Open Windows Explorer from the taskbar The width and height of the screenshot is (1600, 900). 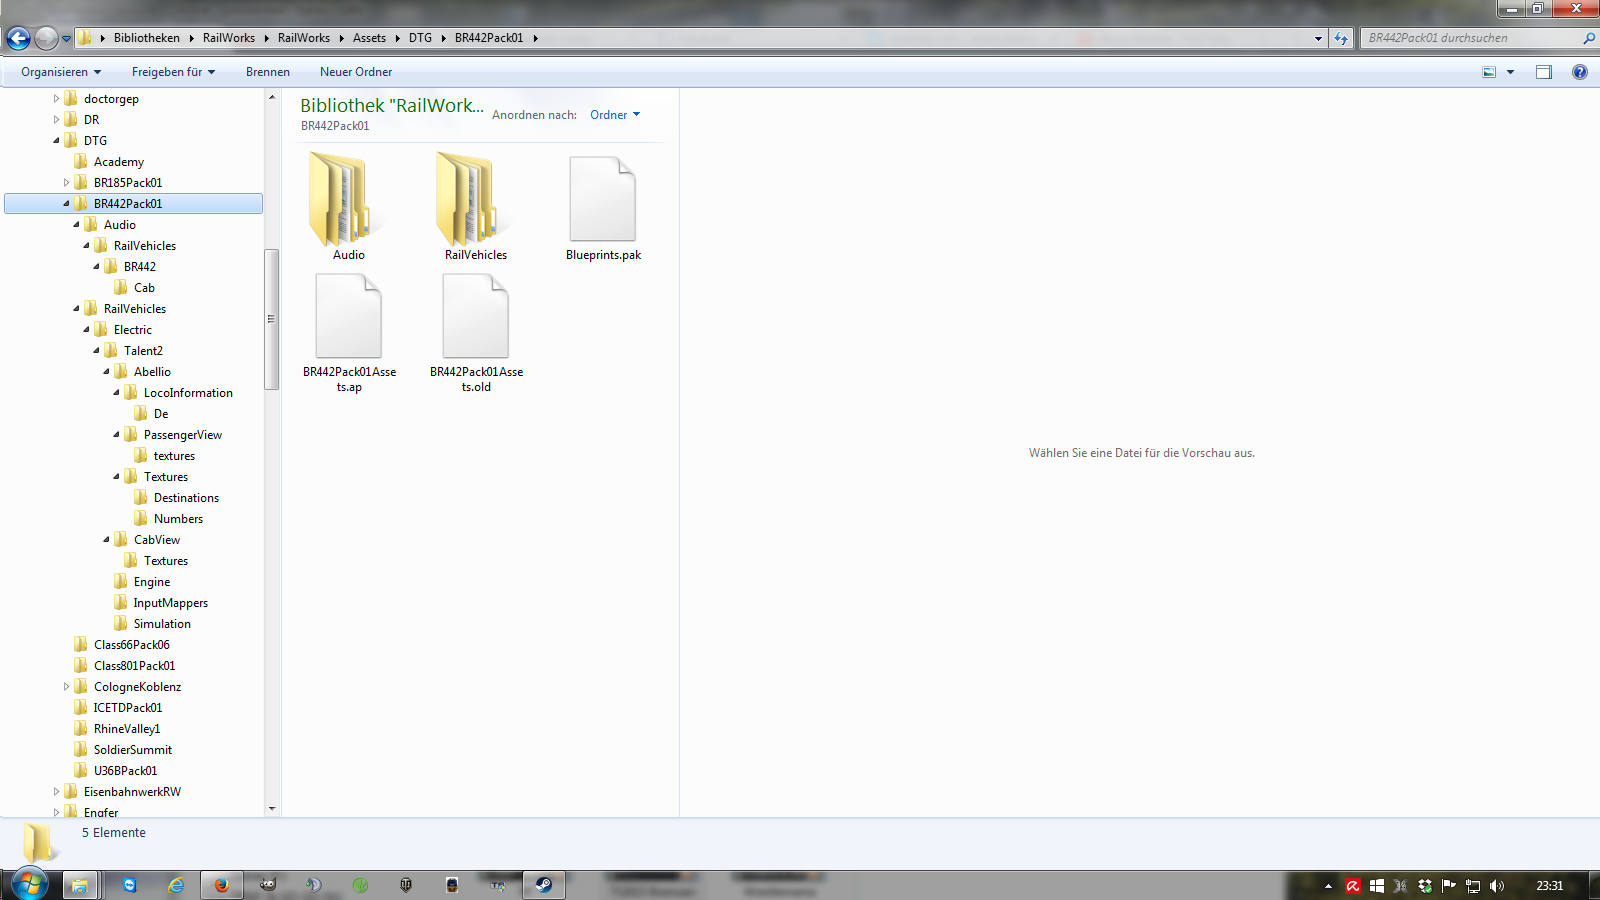click(79, 885)
